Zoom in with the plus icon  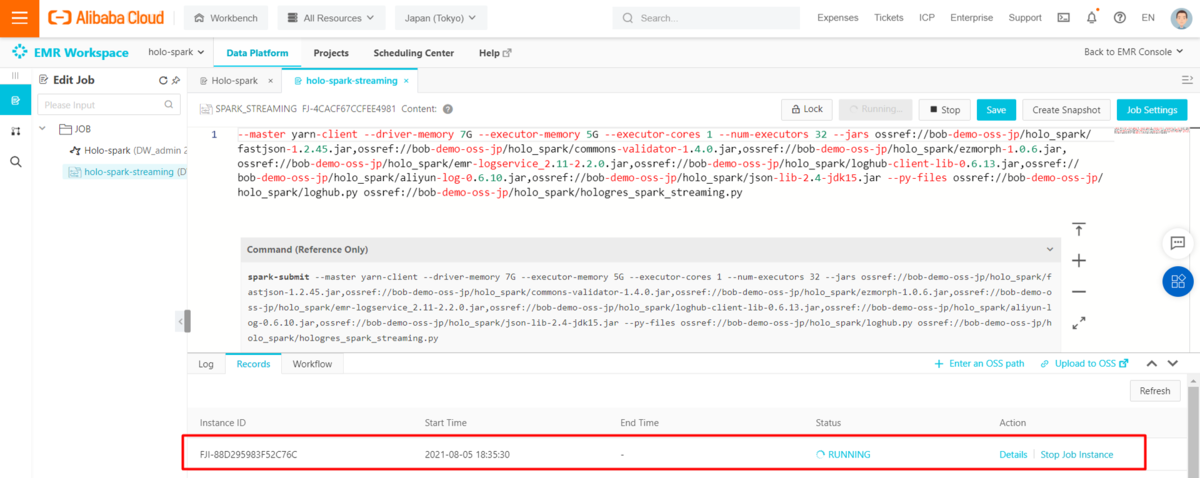tap(1079, 261)
